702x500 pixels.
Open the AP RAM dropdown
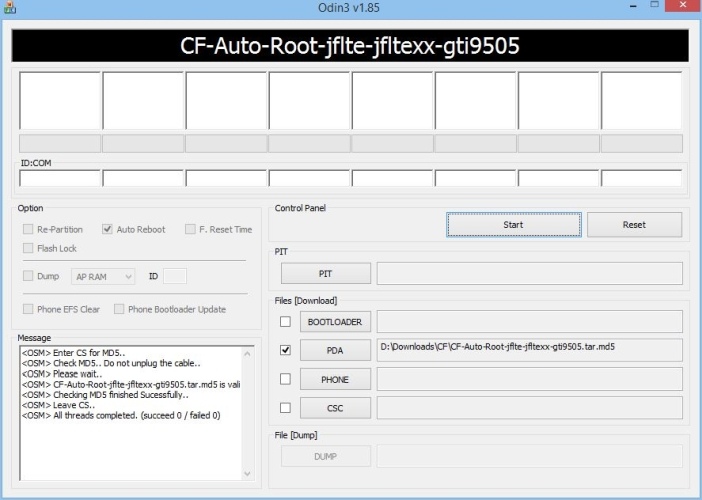coord(103,277)
